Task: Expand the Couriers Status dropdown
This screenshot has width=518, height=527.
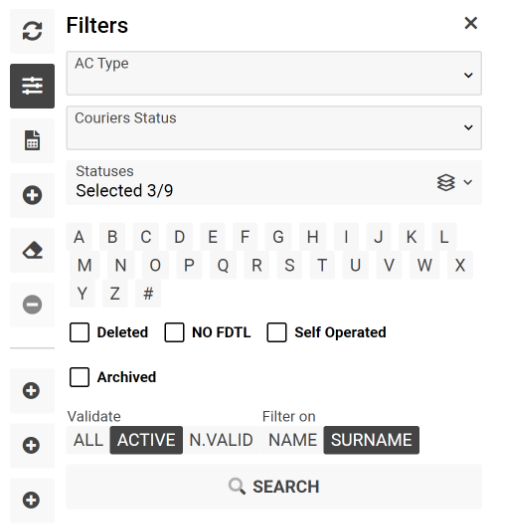Action: [274, 128]
